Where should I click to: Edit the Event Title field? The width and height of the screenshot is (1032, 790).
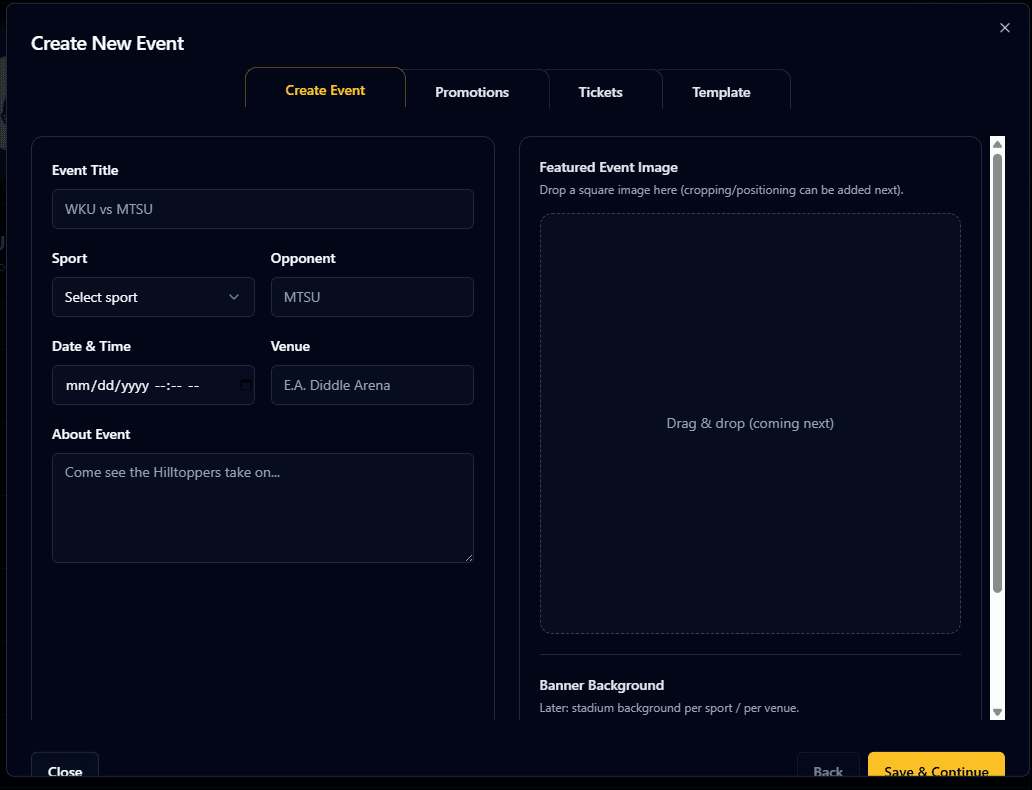pos(262,209)
